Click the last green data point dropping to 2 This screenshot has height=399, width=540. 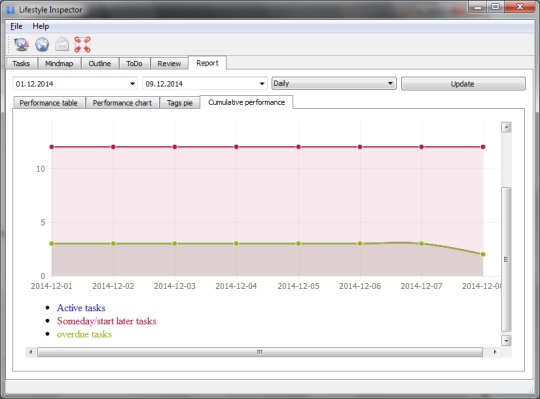(483, 254)
